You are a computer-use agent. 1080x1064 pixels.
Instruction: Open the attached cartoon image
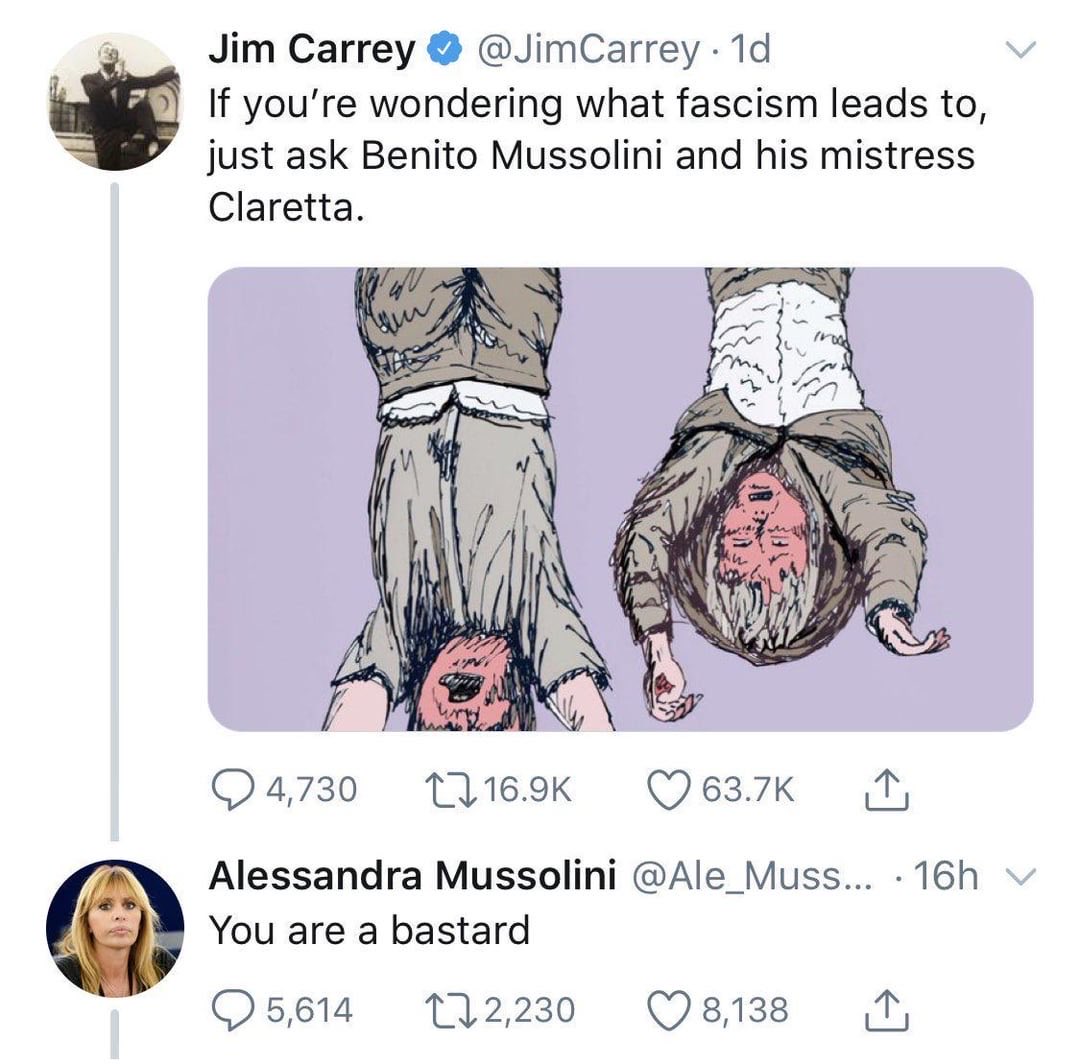coord(620,498)
